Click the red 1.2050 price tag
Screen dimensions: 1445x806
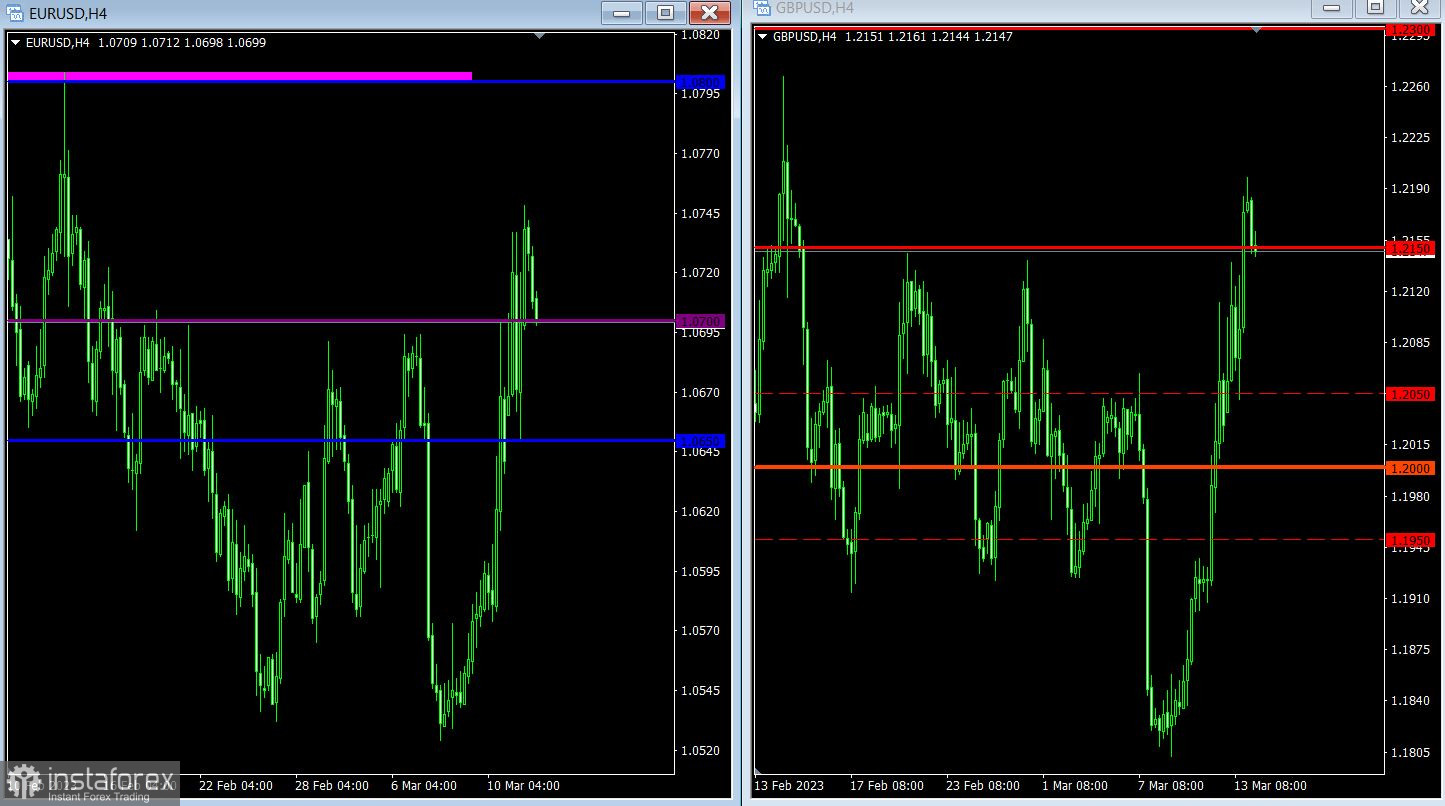[1410, 394]
